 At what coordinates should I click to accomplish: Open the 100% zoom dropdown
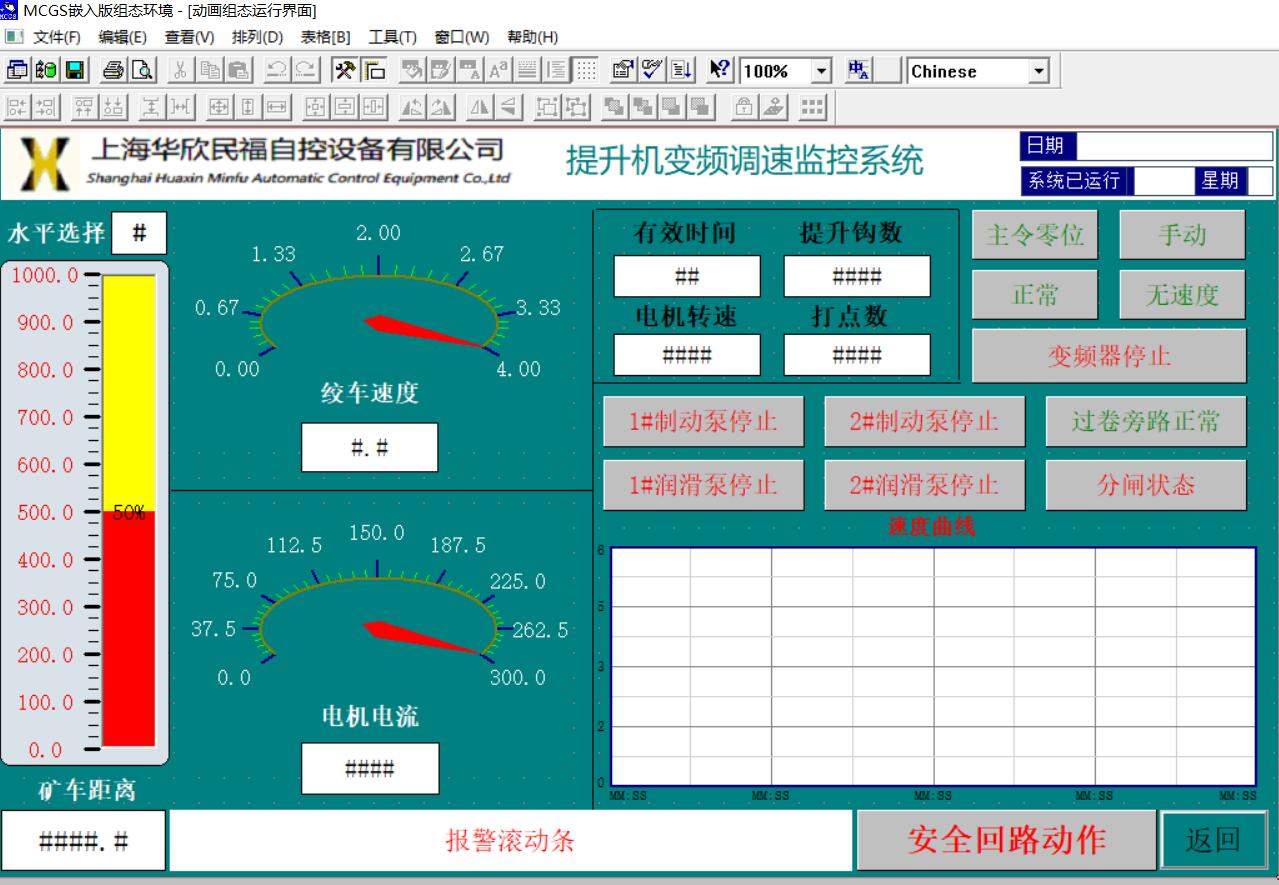tap(821, 71)
